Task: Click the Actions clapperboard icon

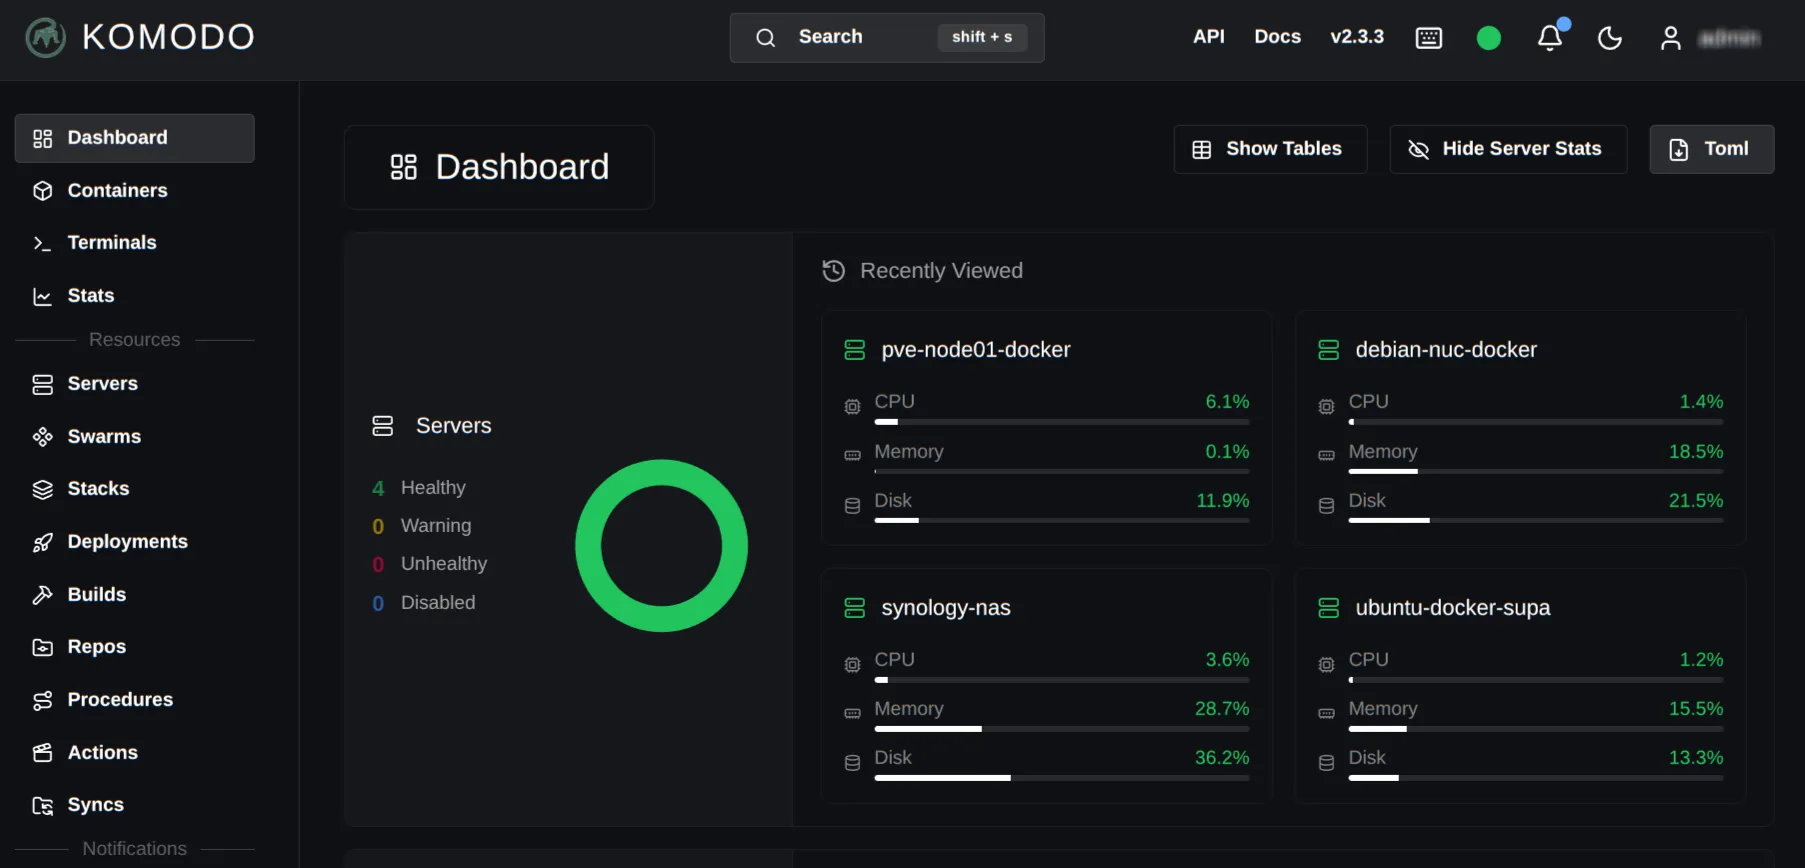Action: 42,753
